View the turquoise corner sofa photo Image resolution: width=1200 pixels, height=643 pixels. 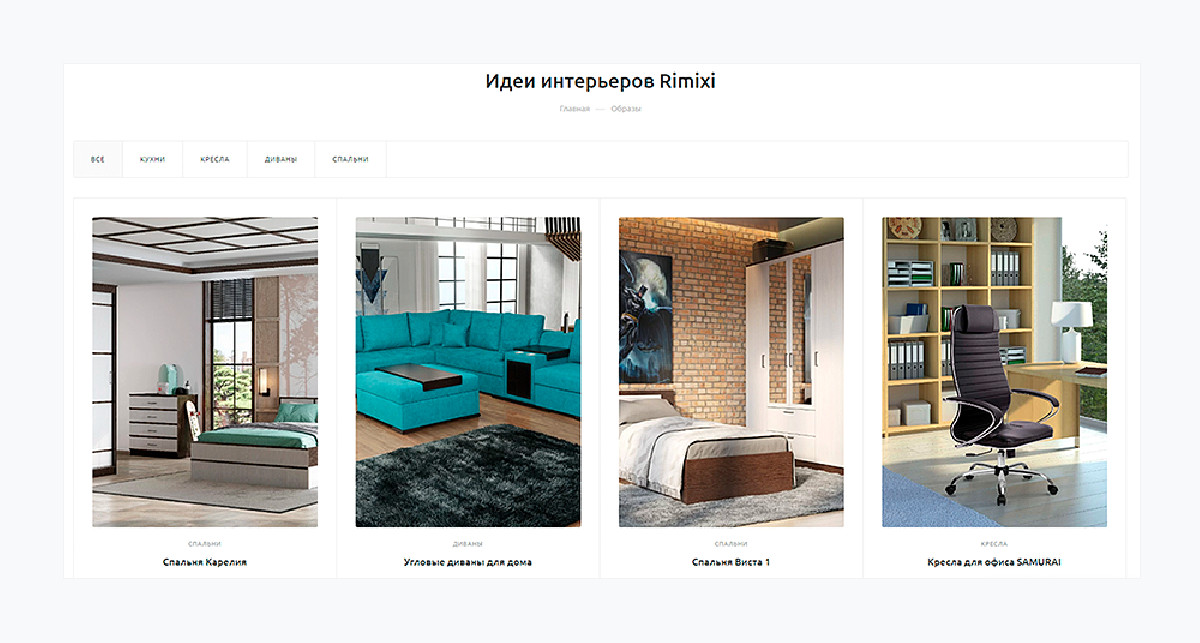point(468,372)
